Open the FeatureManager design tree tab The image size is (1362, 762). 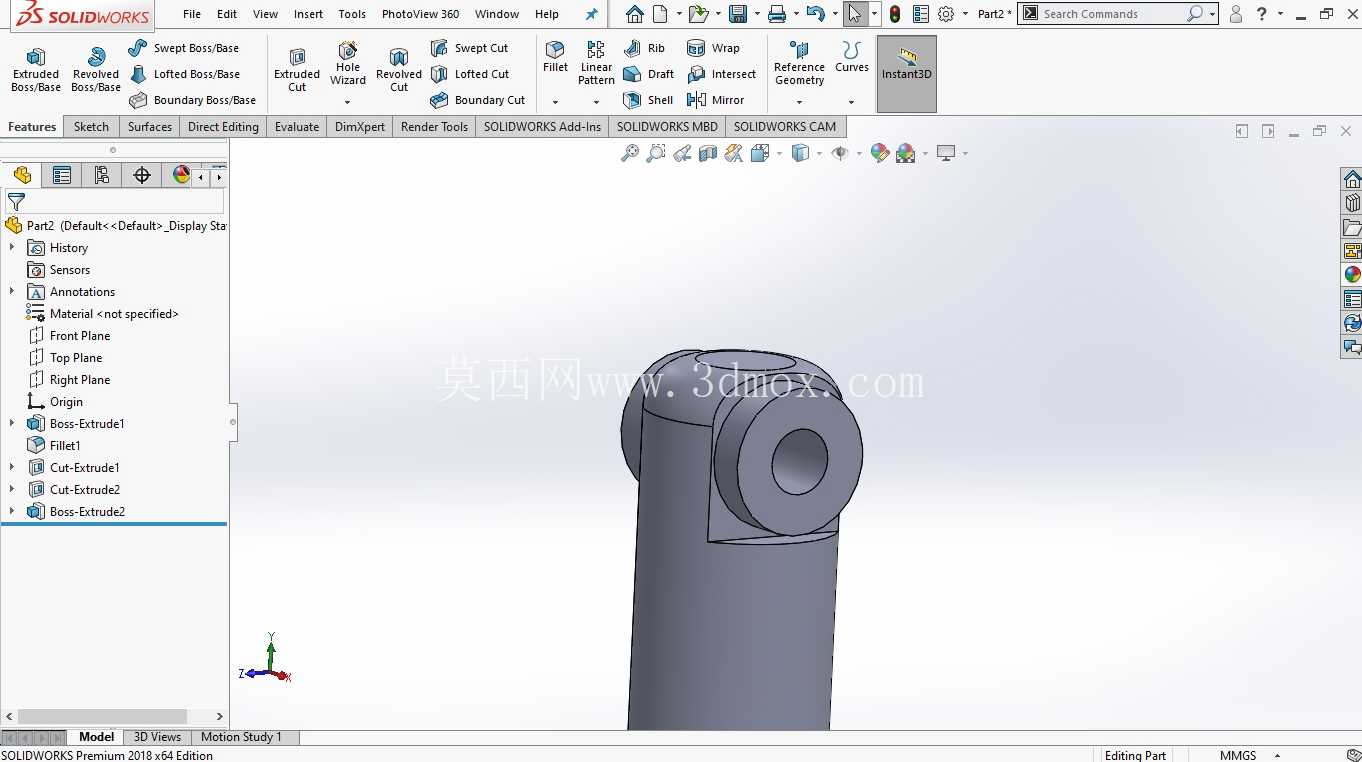coord(22,175)
